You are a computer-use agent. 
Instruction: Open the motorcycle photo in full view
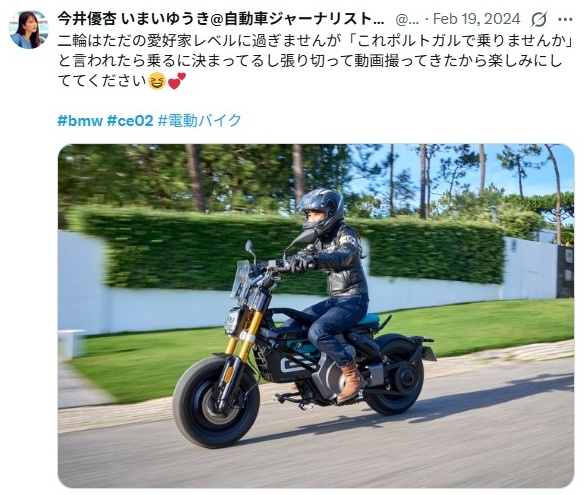[x=316, y=316]
